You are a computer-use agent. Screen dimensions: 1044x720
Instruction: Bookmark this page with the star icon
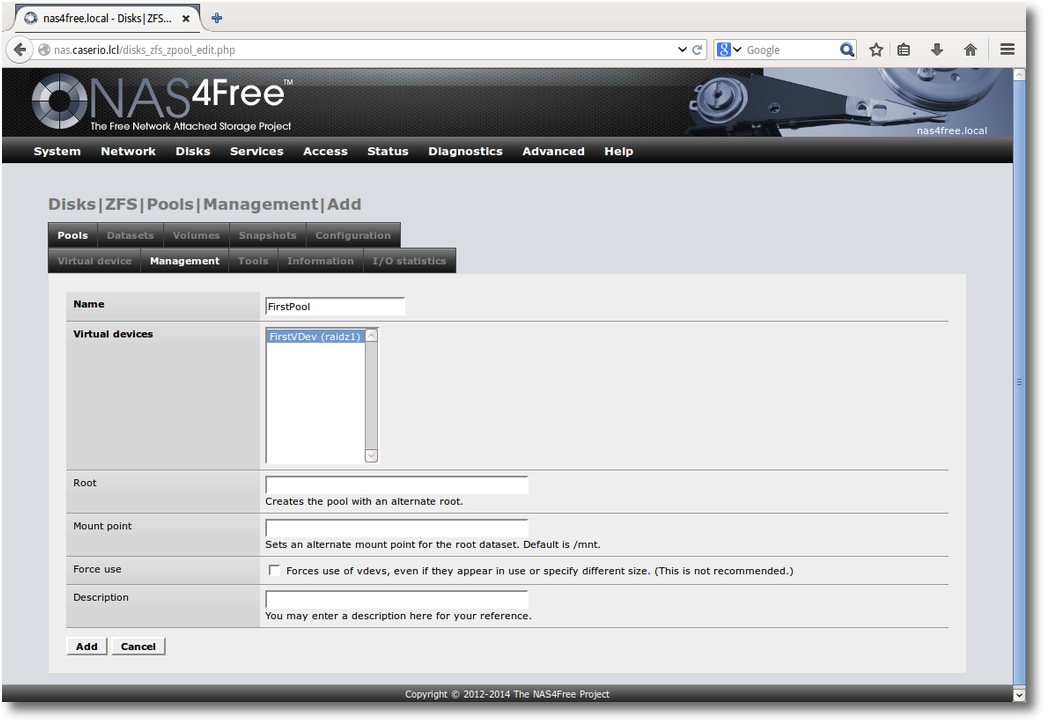point(876,49)
